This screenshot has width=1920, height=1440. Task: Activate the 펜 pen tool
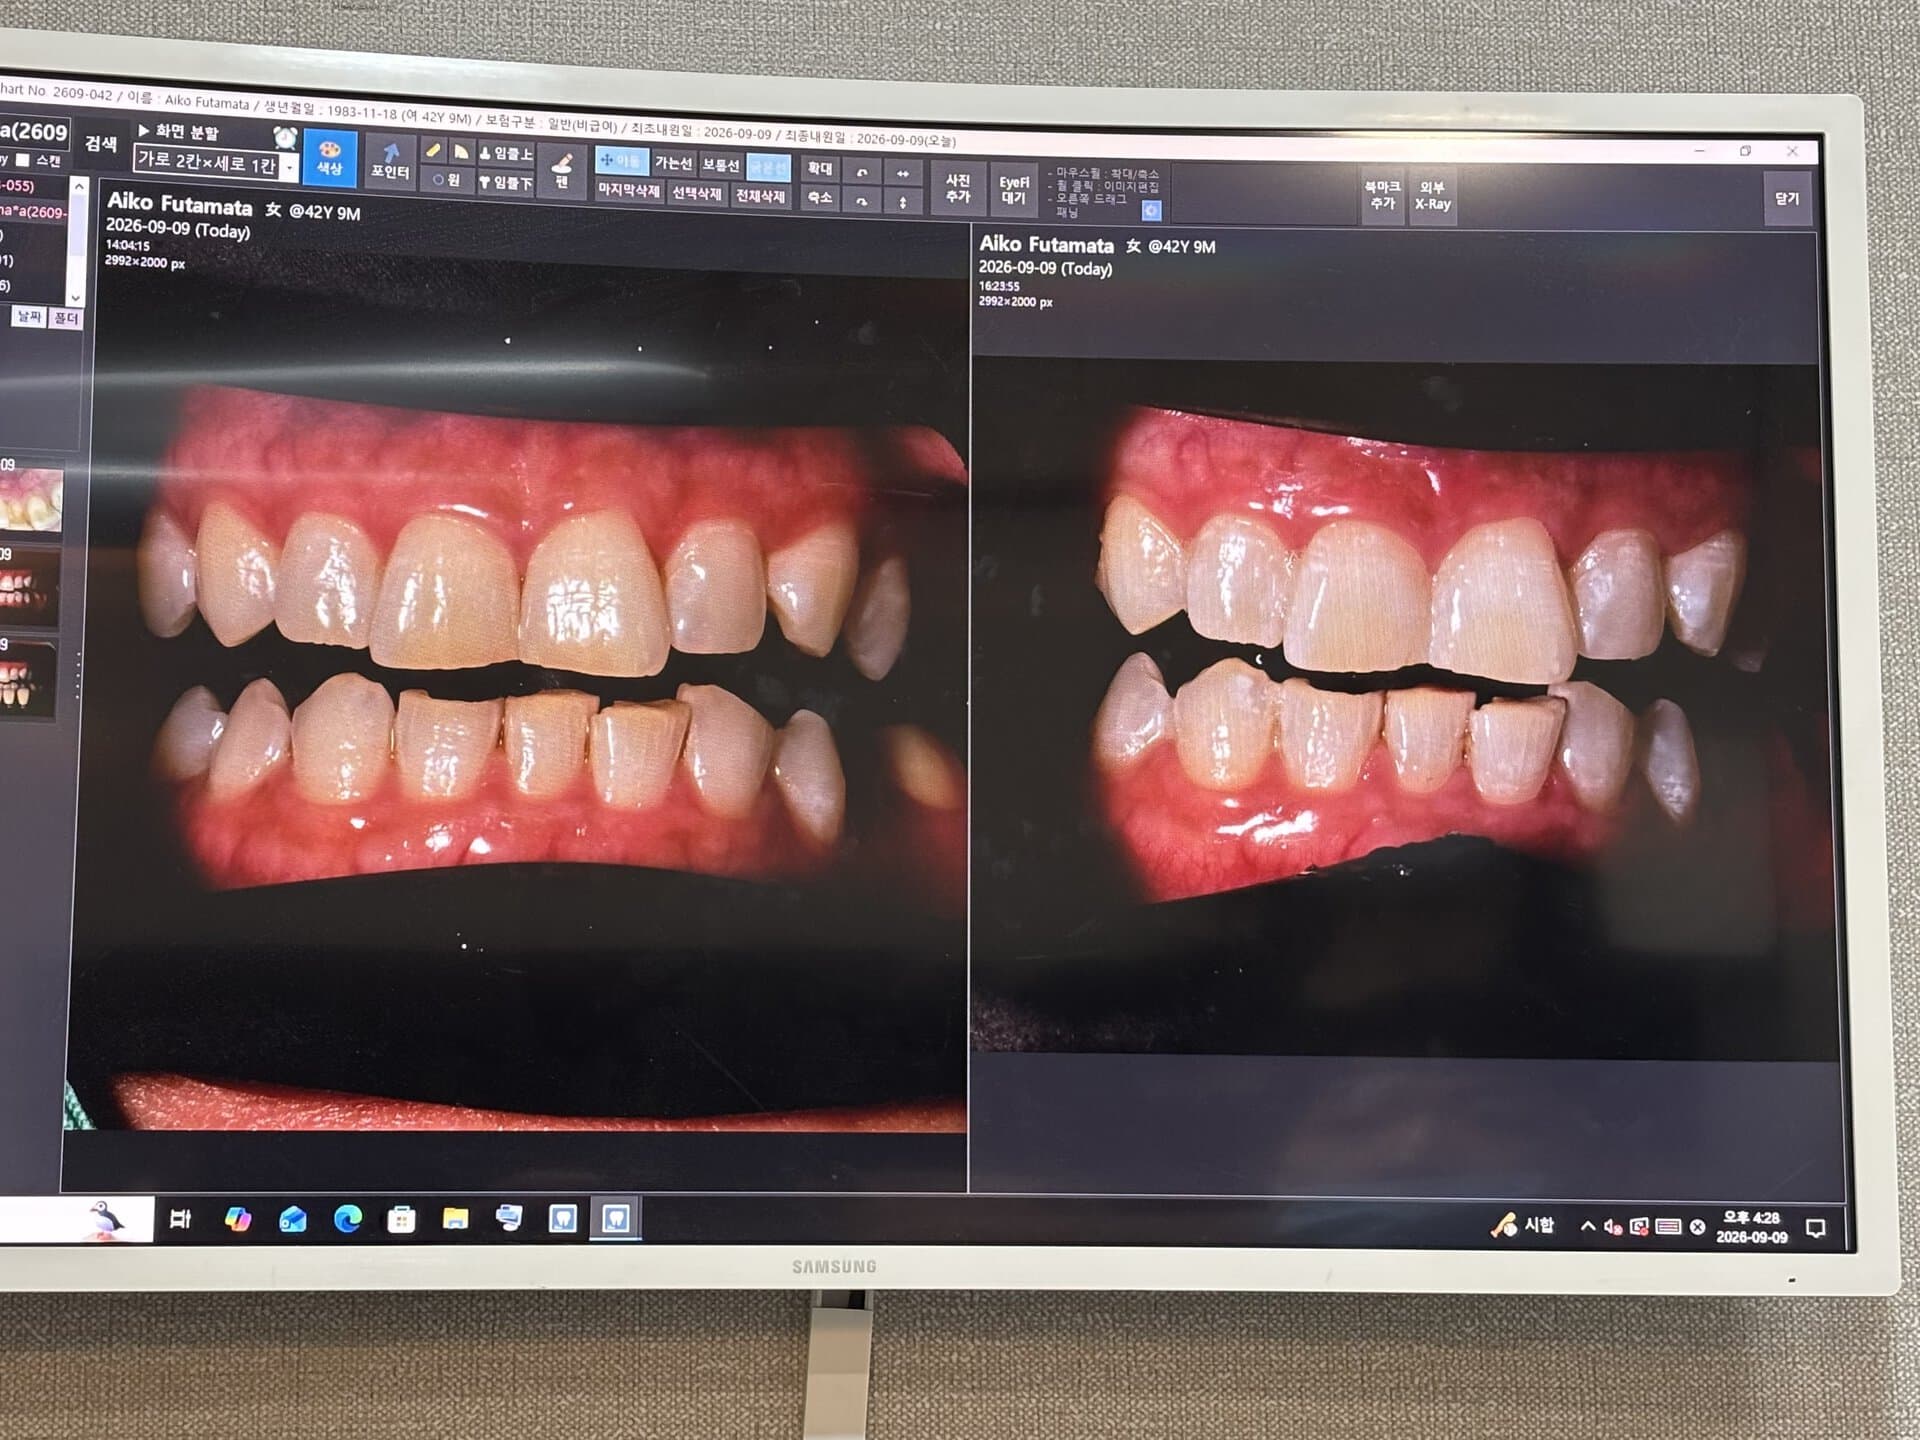tap(561, 170)
